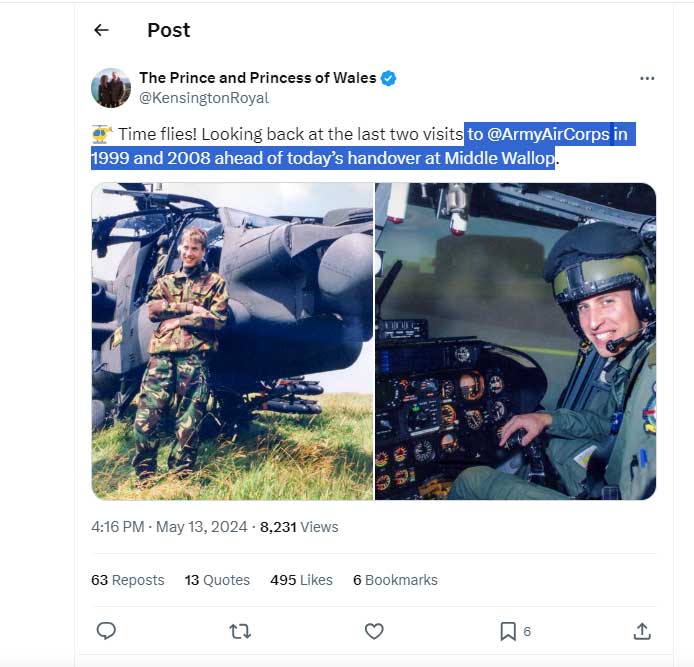Bookmark the post using bookmark icon

click(x=508, y=631)
